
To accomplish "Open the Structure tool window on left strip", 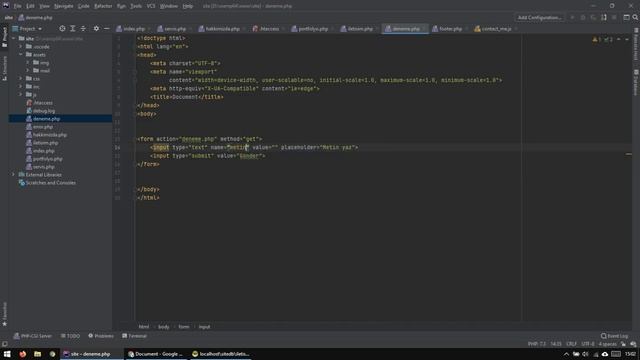I will pos(4,68).
